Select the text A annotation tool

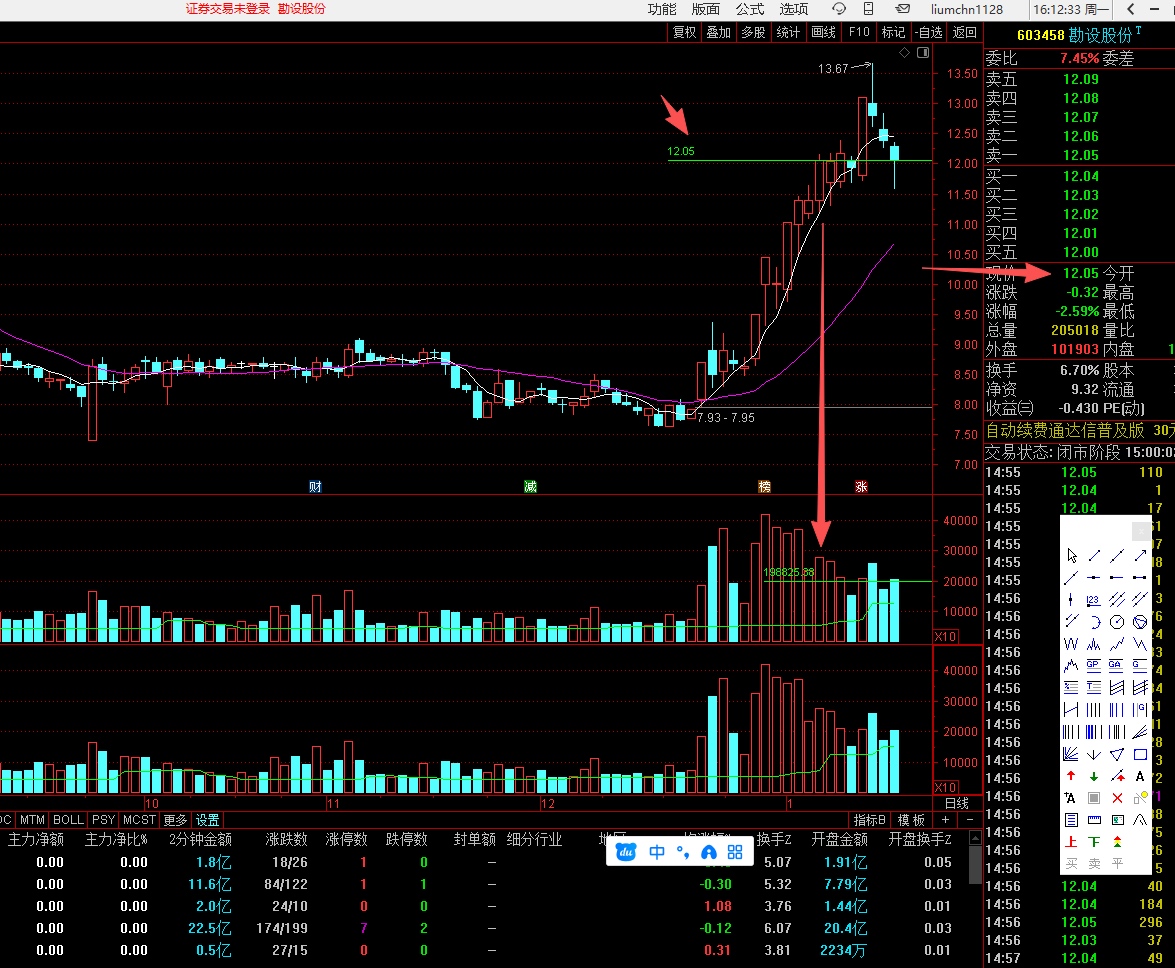1140,776
